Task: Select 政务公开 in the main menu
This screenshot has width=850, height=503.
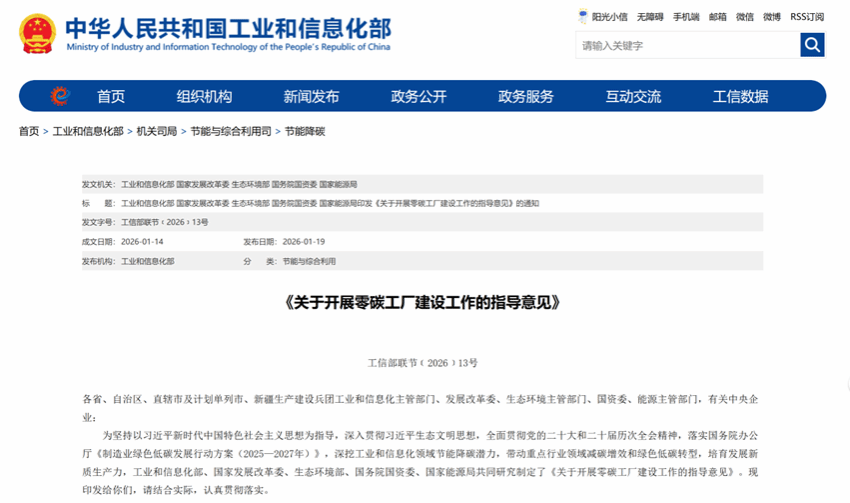Action: (x=418, y=96)
